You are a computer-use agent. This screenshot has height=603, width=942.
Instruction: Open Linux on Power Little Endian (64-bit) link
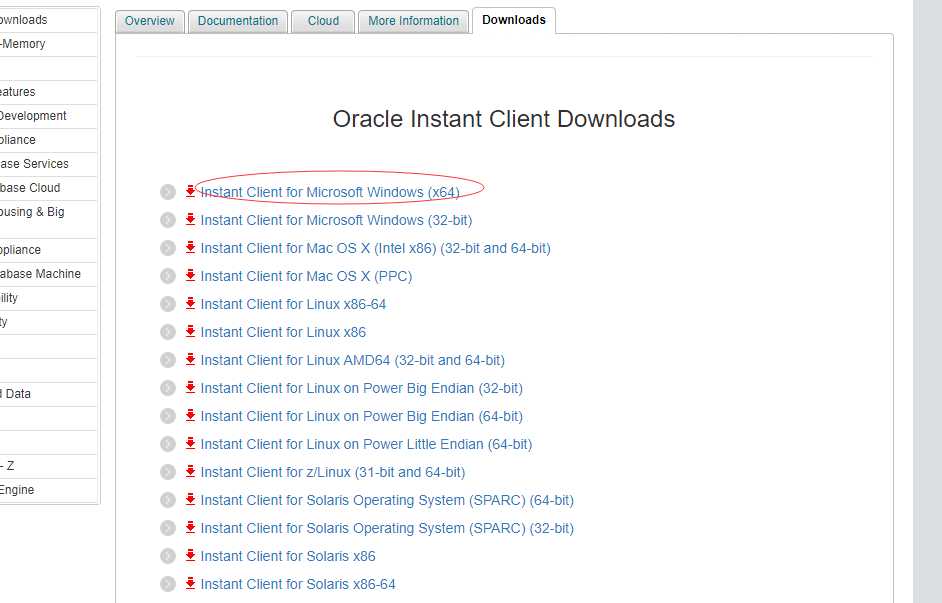(366, 444)
